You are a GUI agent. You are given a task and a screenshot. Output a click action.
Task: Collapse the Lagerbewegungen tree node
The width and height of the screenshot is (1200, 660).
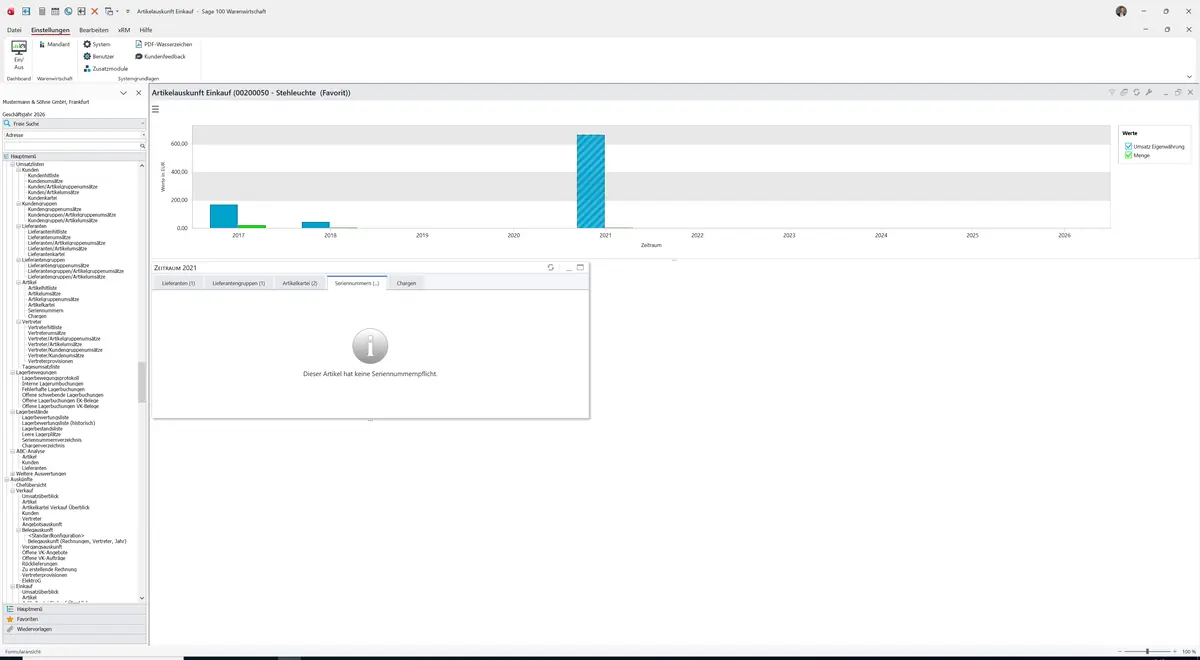[13, 372]
